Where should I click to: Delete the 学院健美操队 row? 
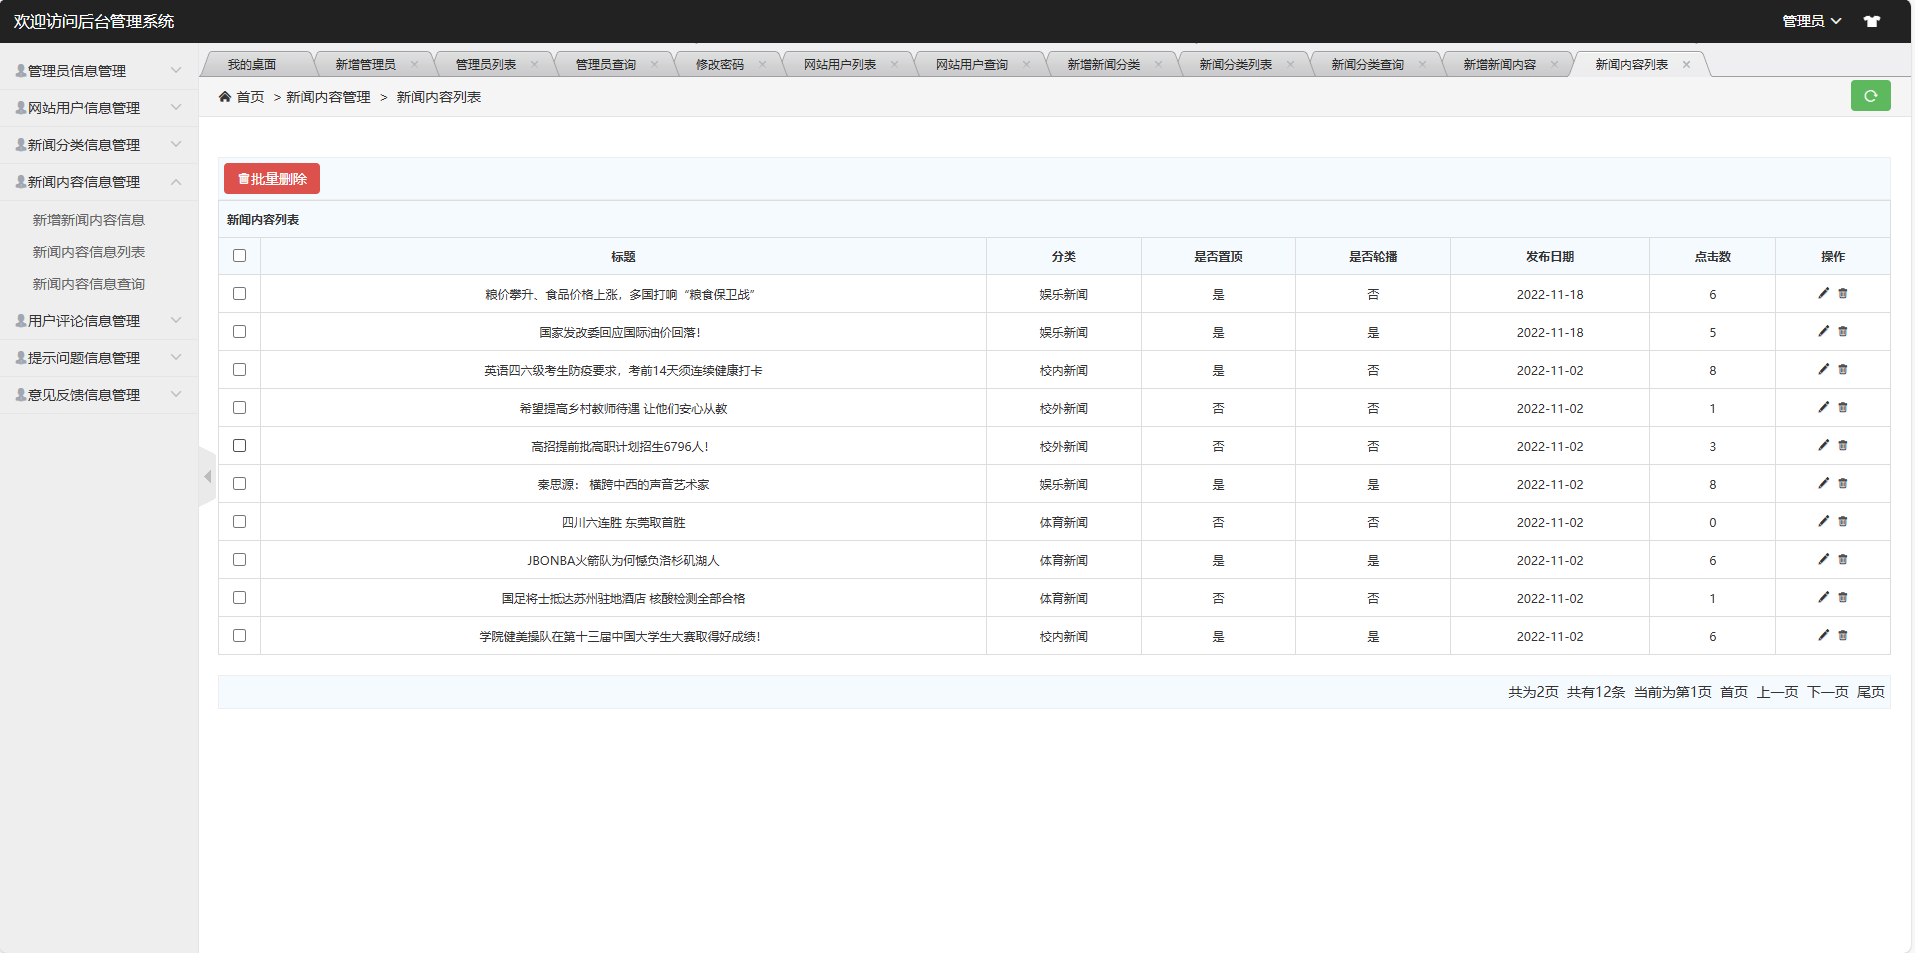coord(1843,635)
